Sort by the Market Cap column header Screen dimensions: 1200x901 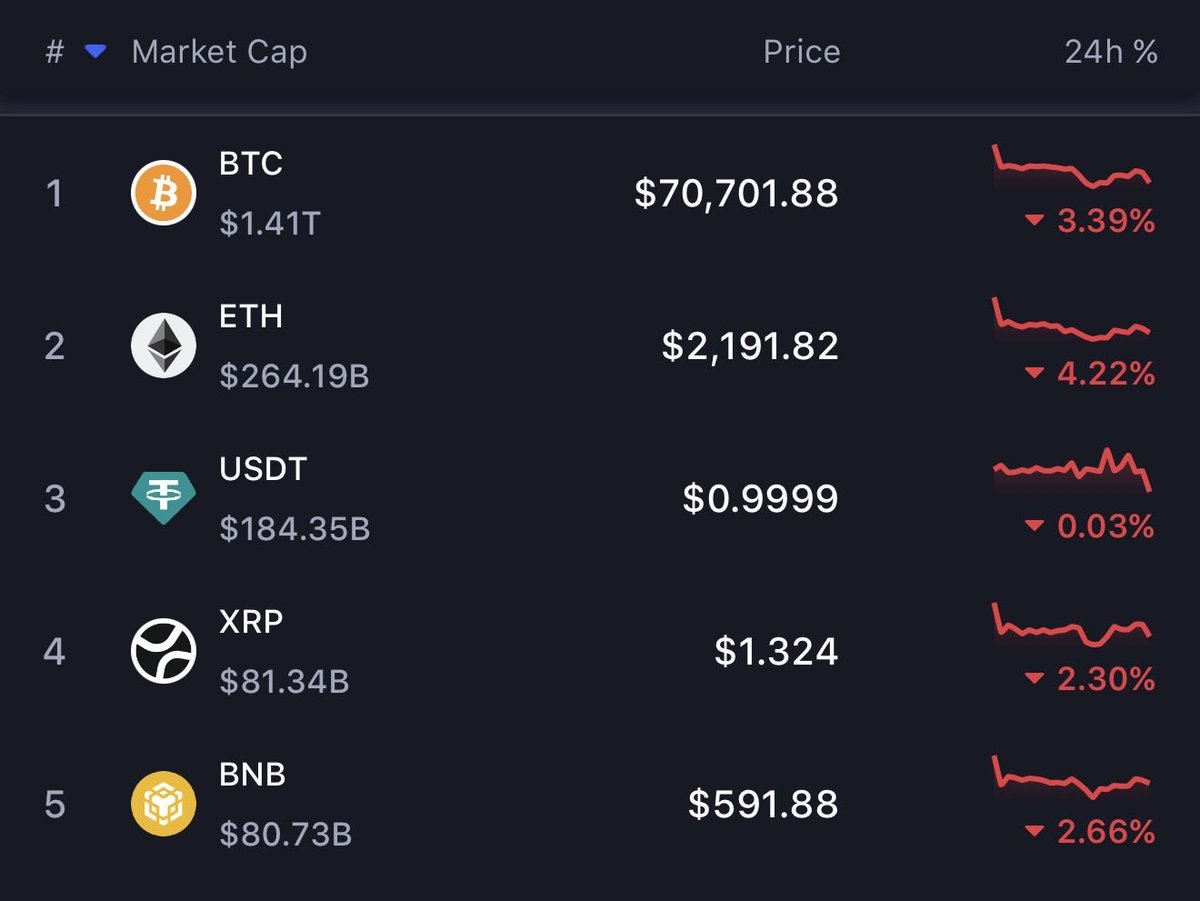point(219,52)
